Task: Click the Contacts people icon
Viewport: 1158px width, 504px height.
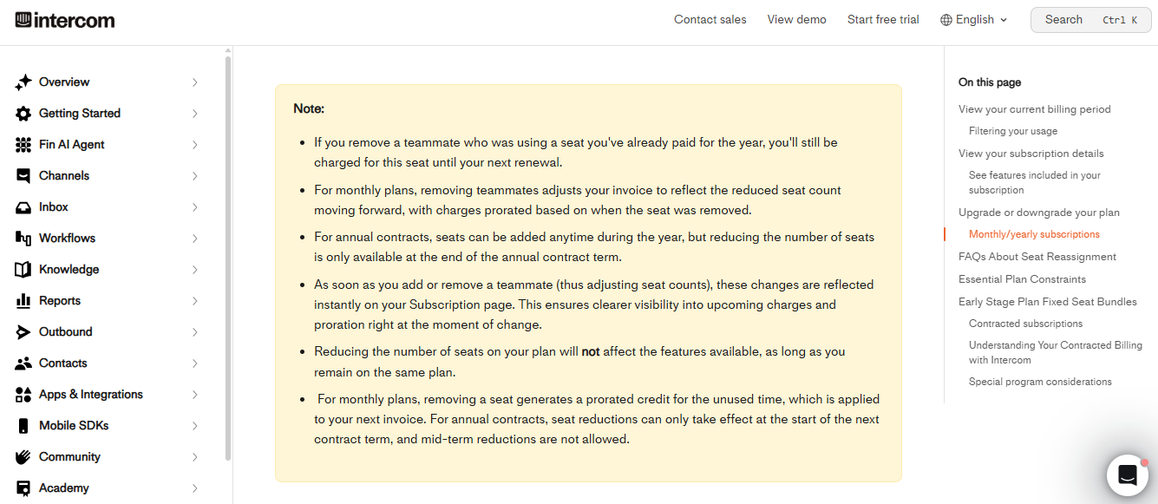Action: coord(24,364)
